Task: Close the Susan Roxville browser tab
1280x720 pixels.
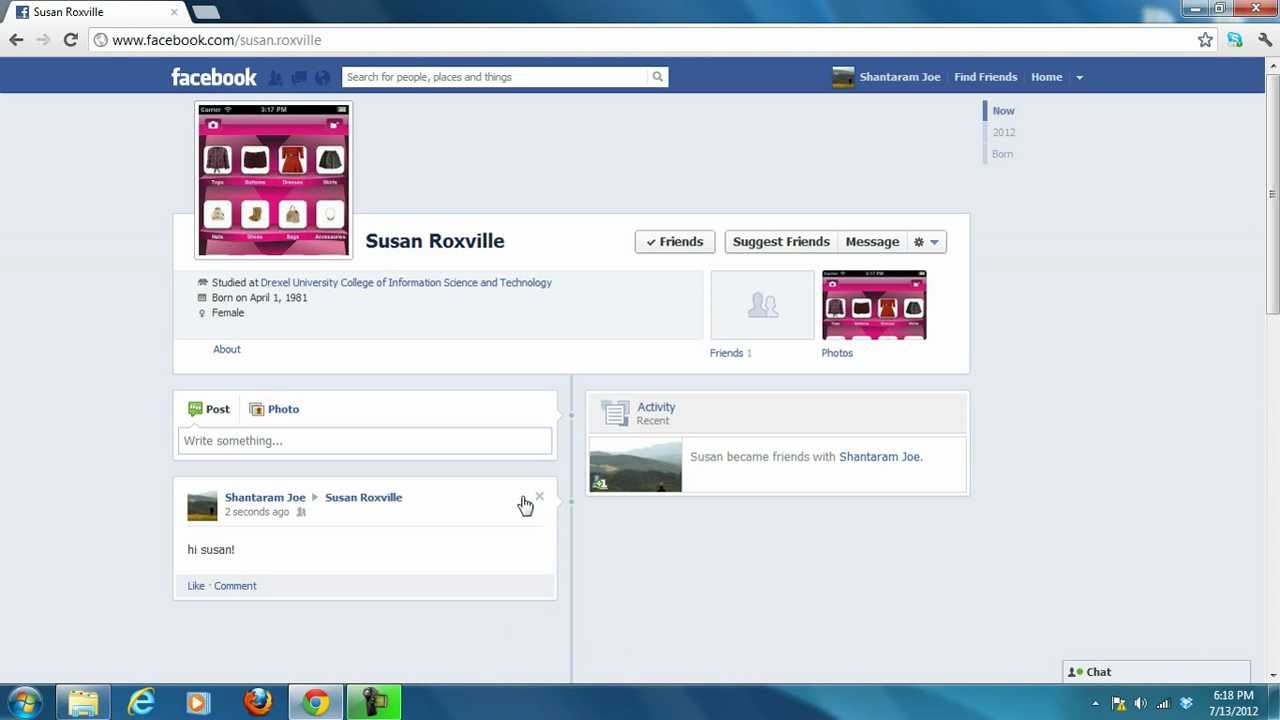Action: point(174,12)
